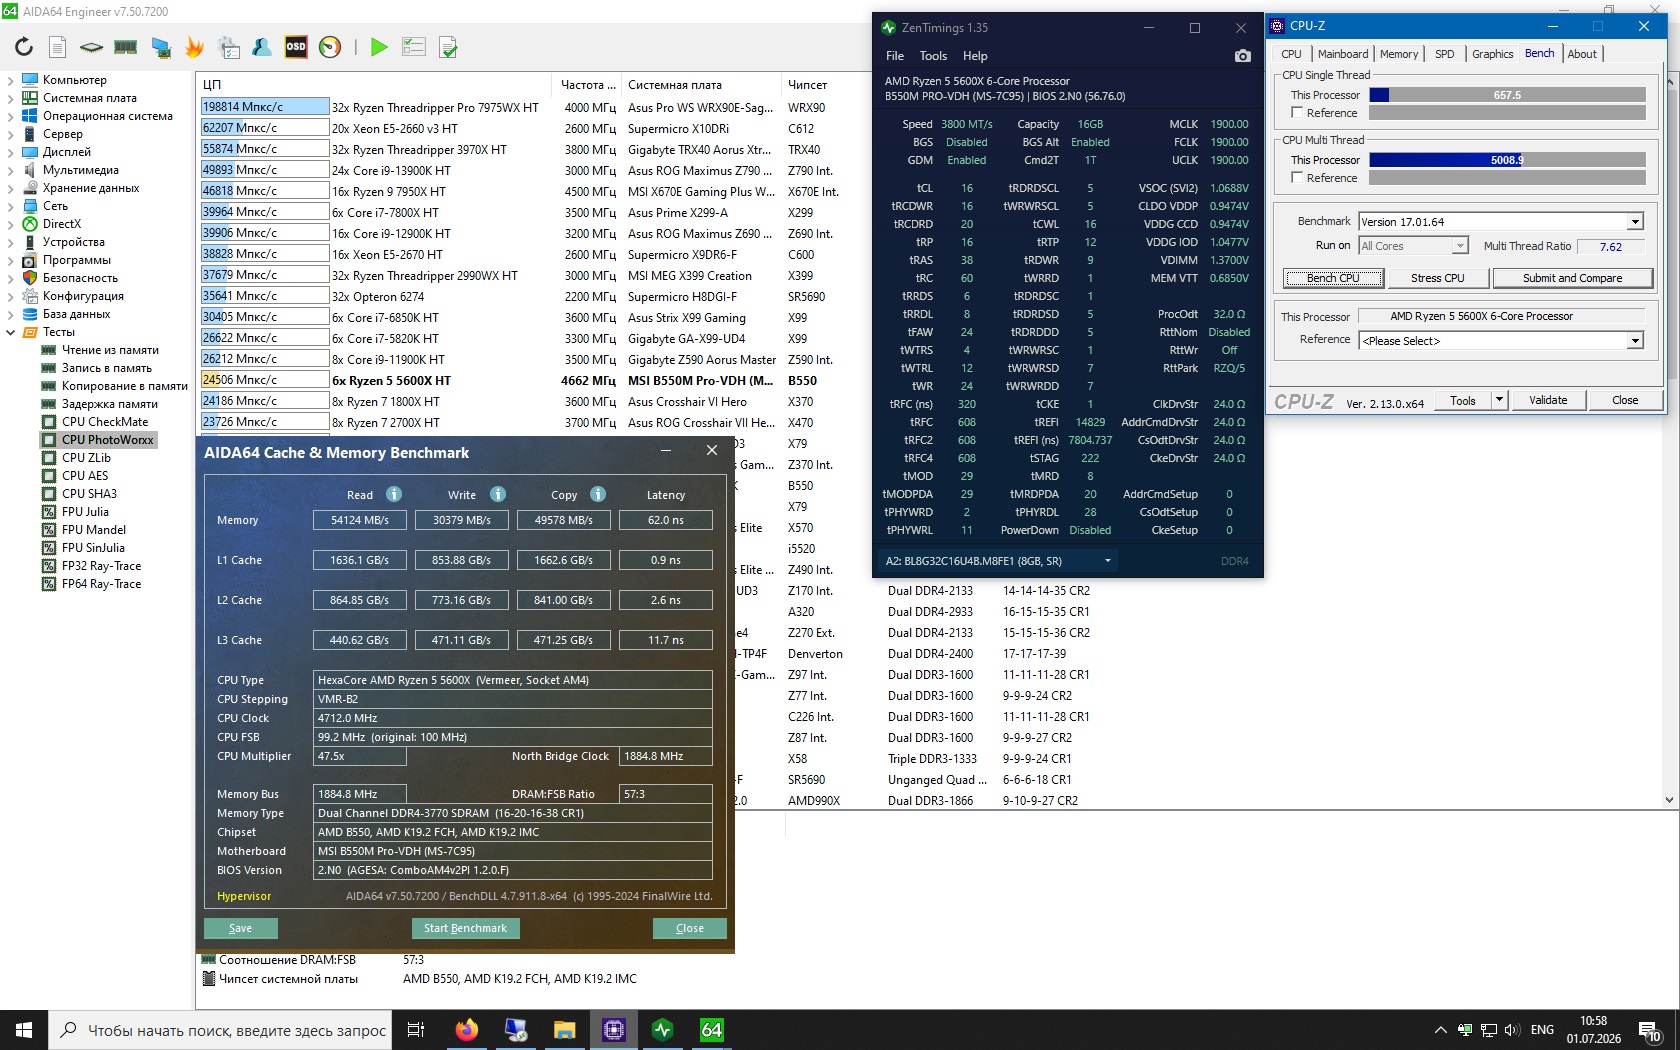Expand the Компьютер tree node
This screenshot has height=1050, width=1680.
tap(10, 80)
